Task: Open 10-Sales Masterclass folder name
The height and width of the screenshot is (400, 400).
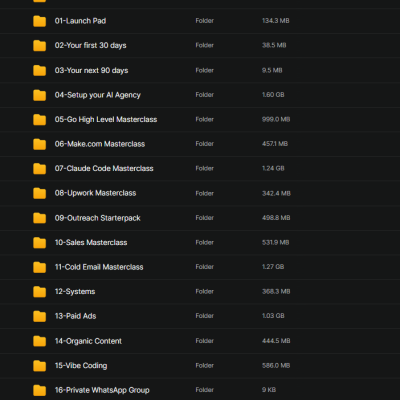Action: pos(91,242)
